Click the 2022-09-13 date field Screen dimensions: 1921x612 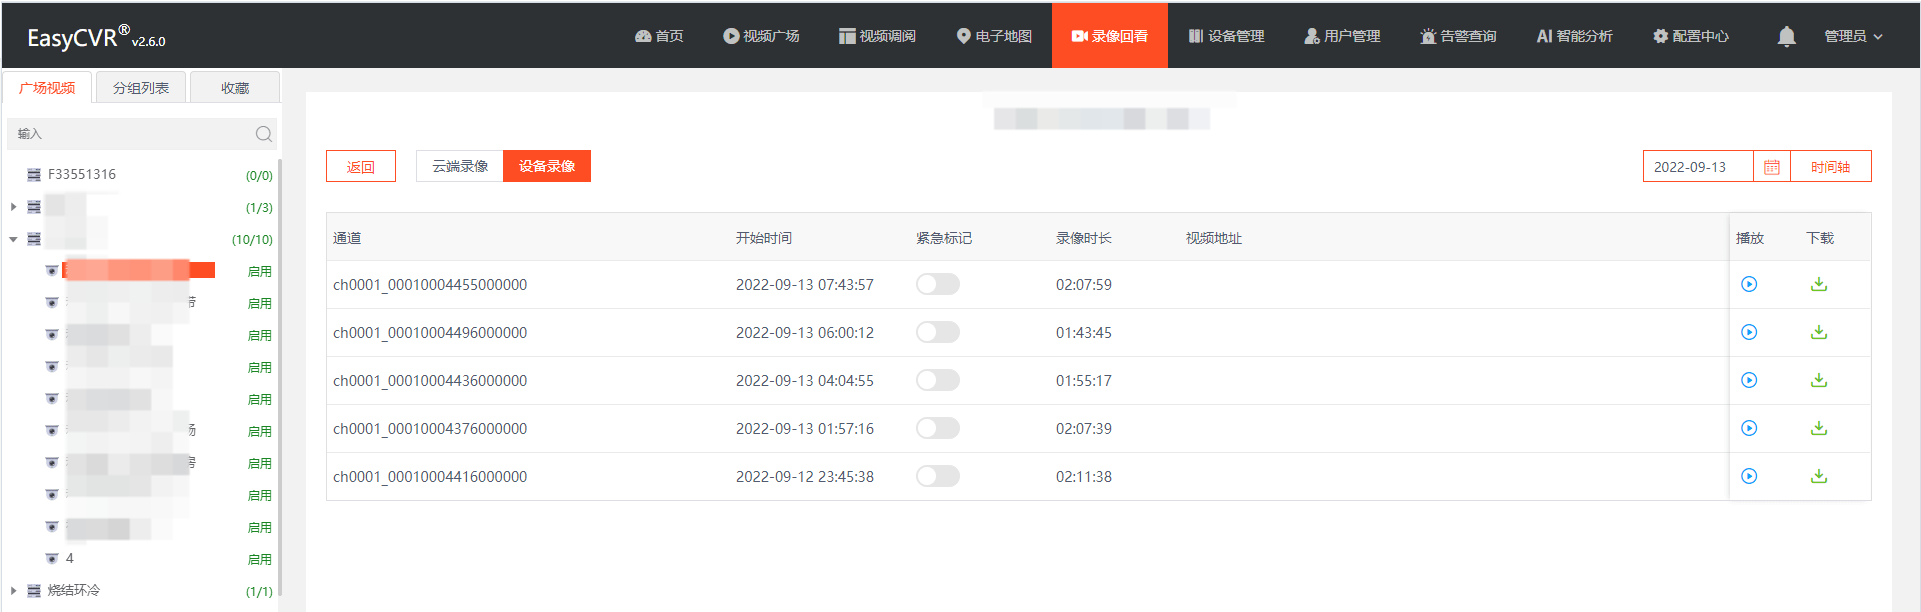(x=1698, y=167)
